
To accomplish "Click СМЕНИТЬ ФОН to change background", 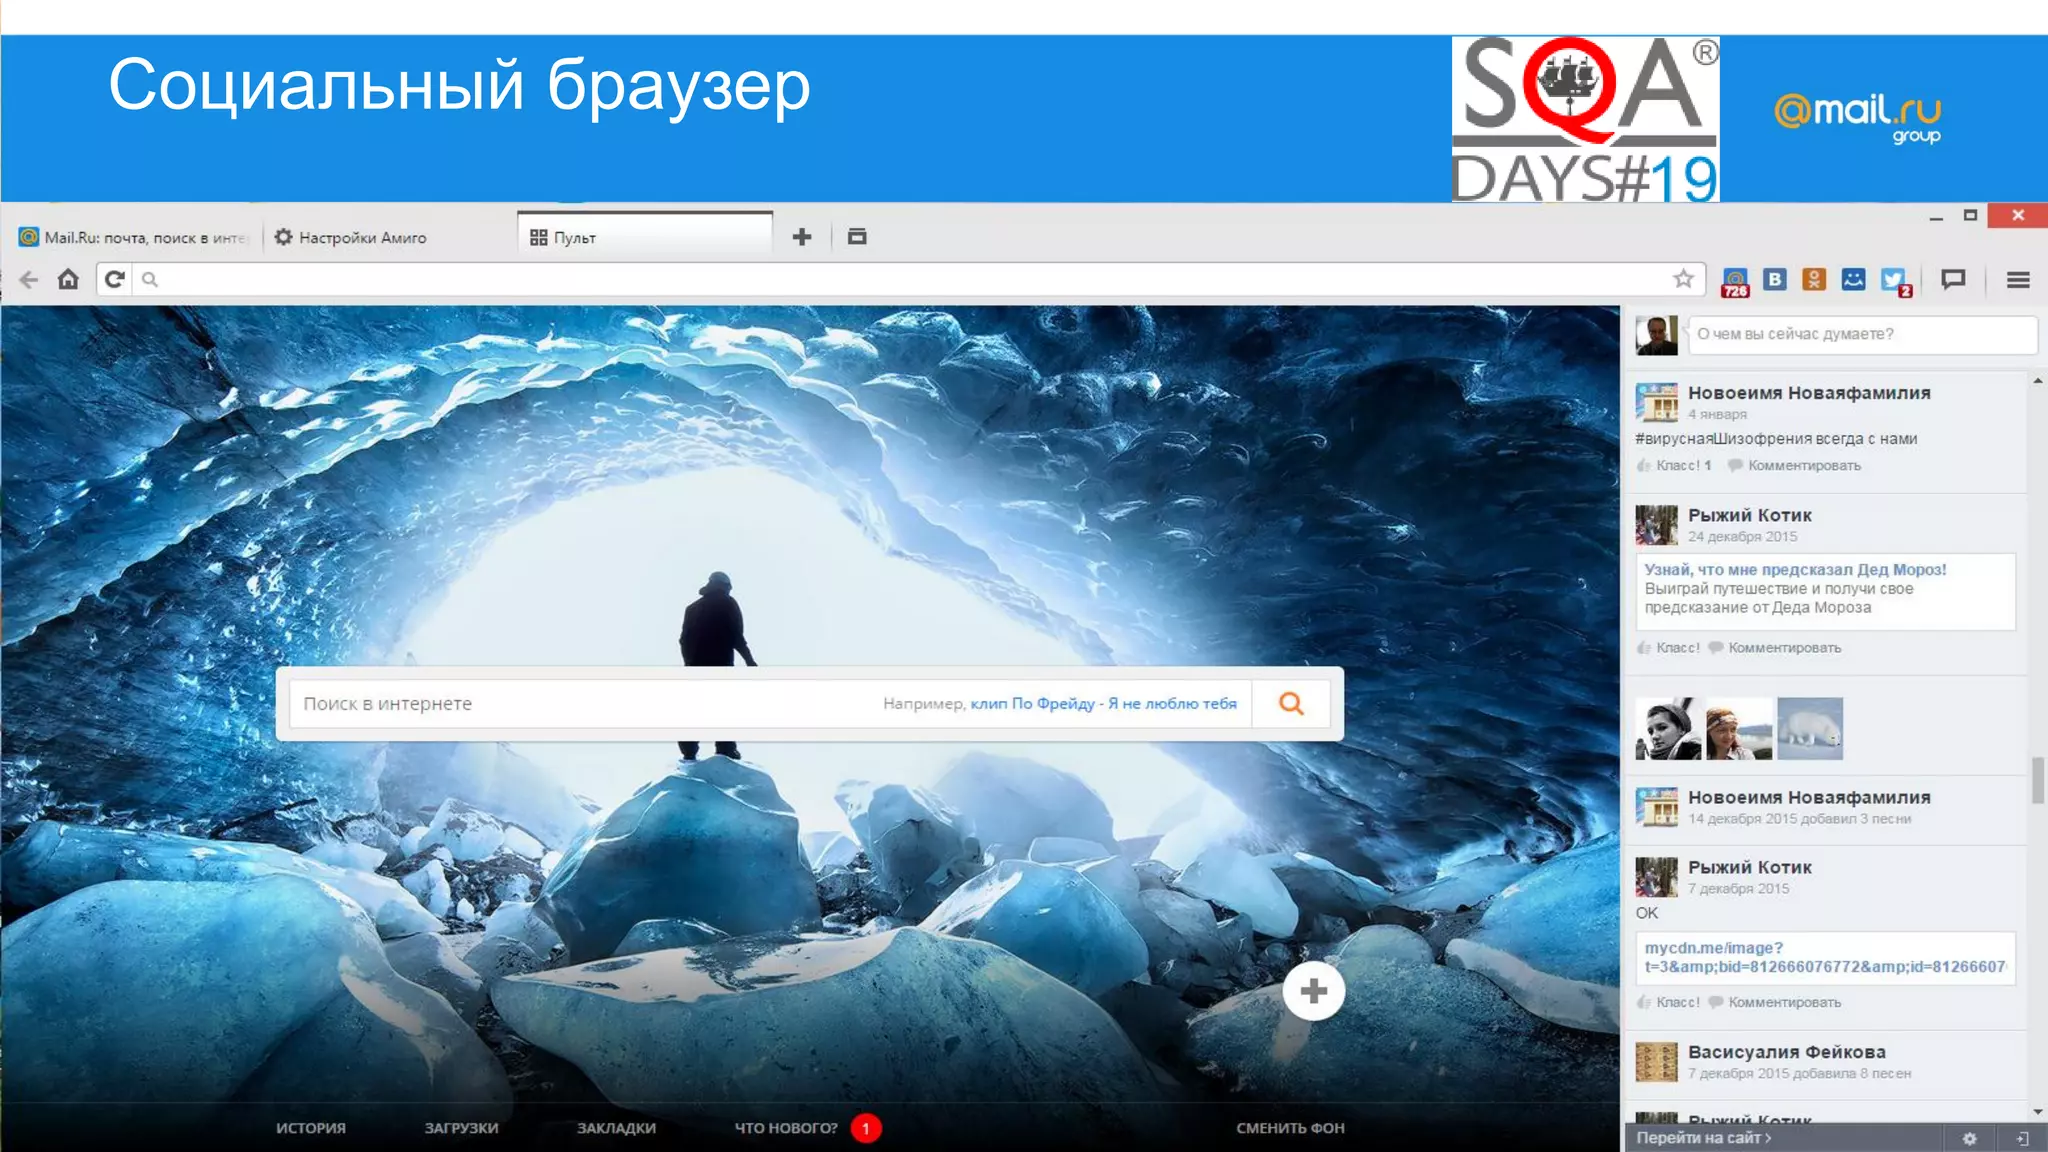I will (x=1290, y=1128).
